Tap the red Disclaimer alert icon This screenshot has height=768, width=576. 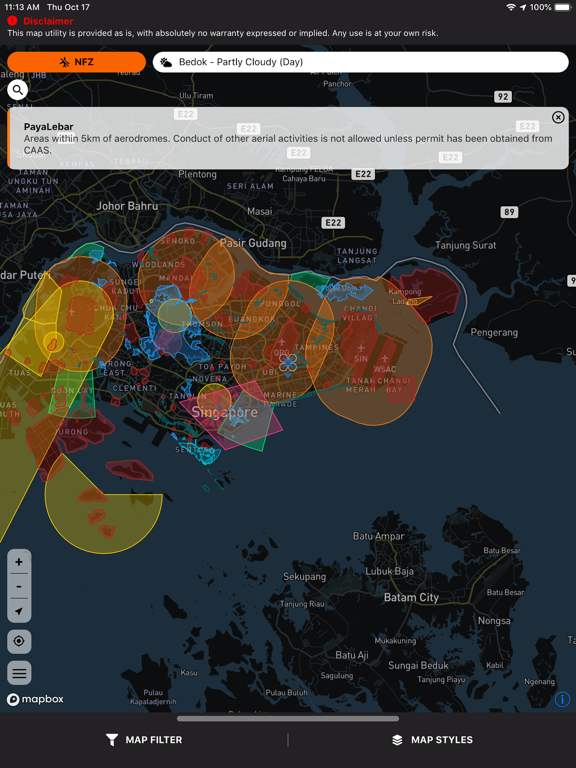[x=12, y=21]
